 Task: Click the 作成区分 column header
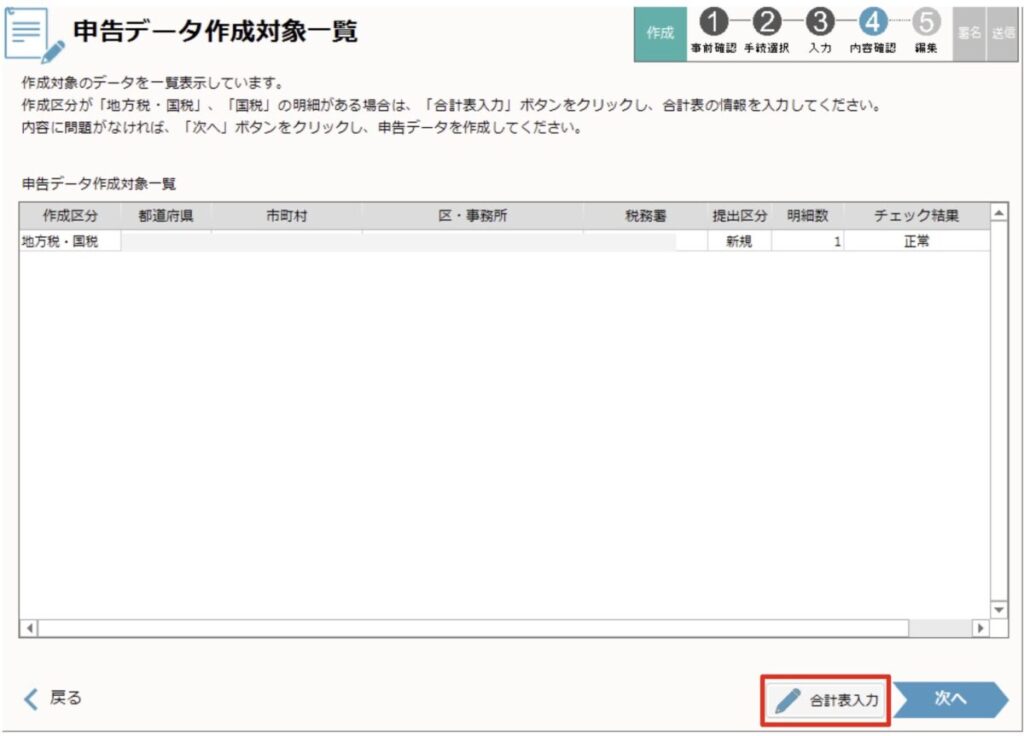70,216
